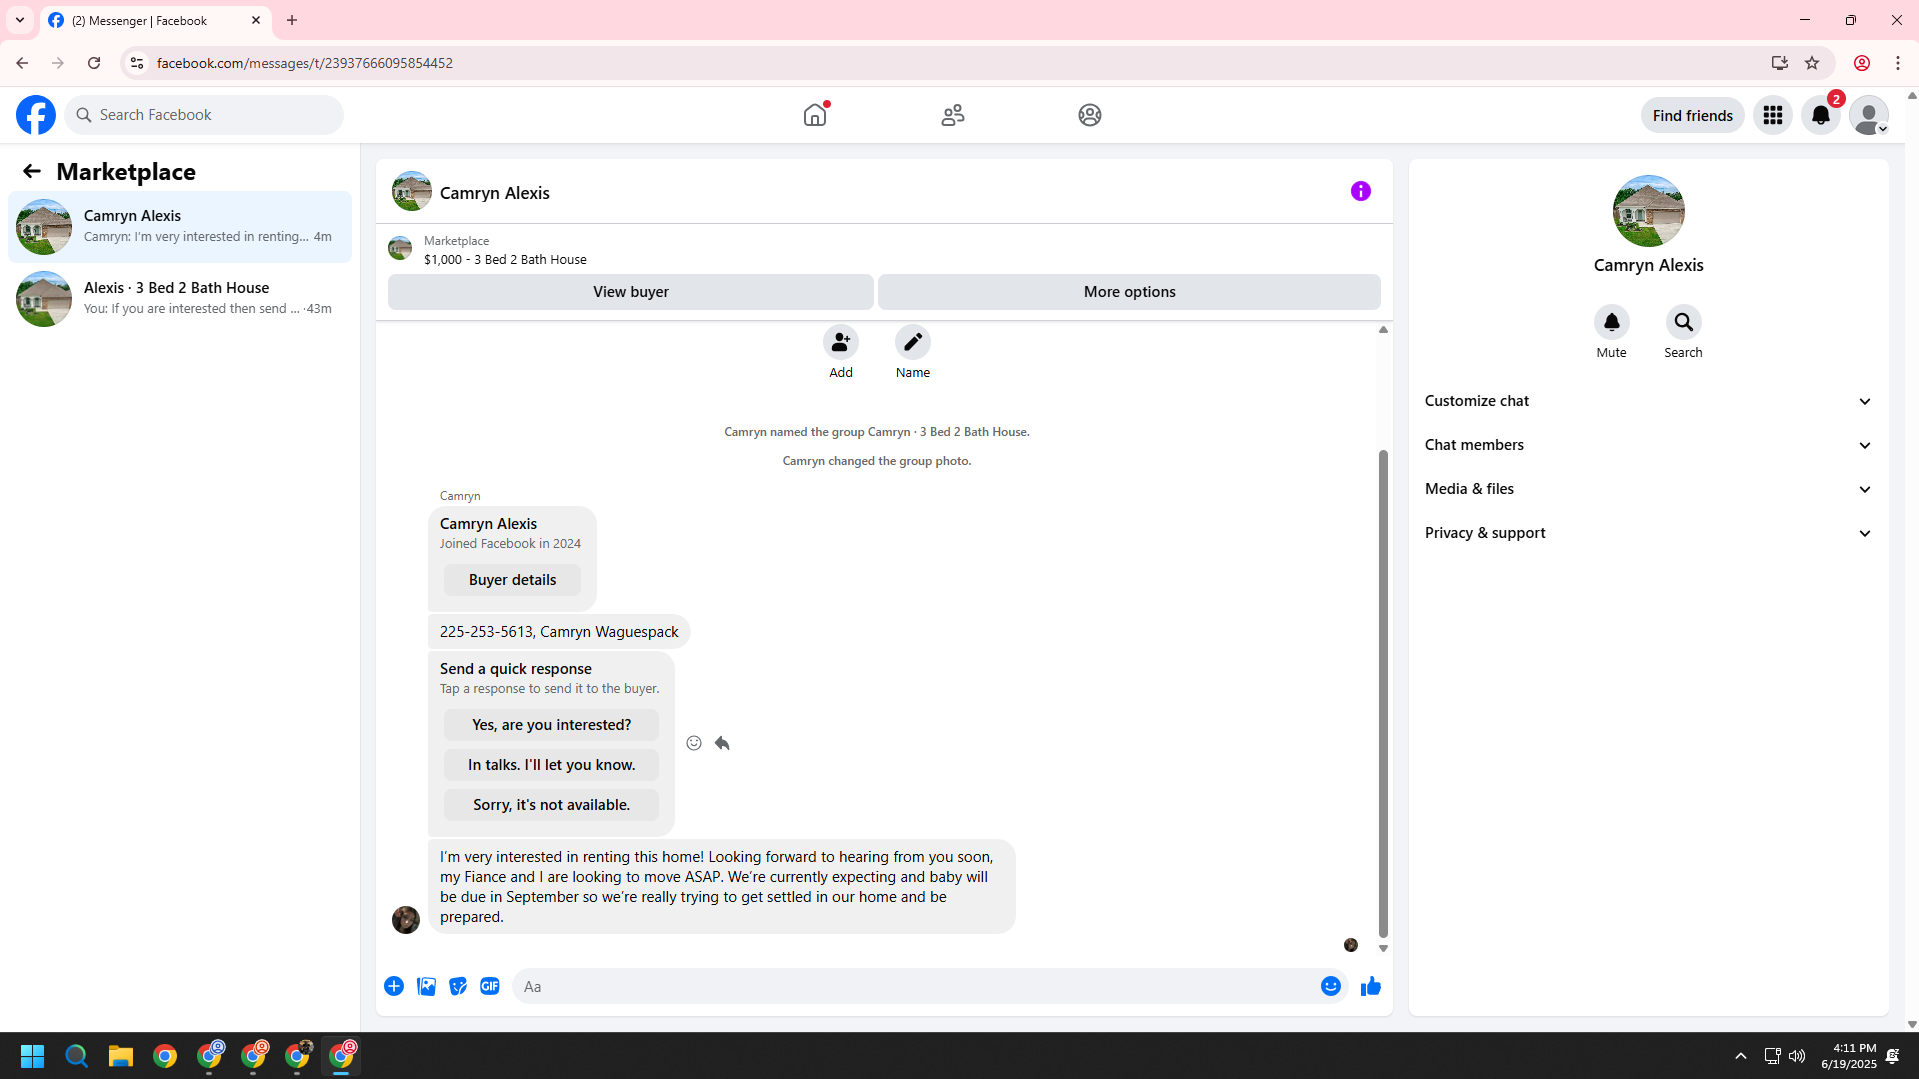Viewport: 1919px width, 1079px height.
Task: Choose a GIF icon in composer
Action: (x=490, y=986)
